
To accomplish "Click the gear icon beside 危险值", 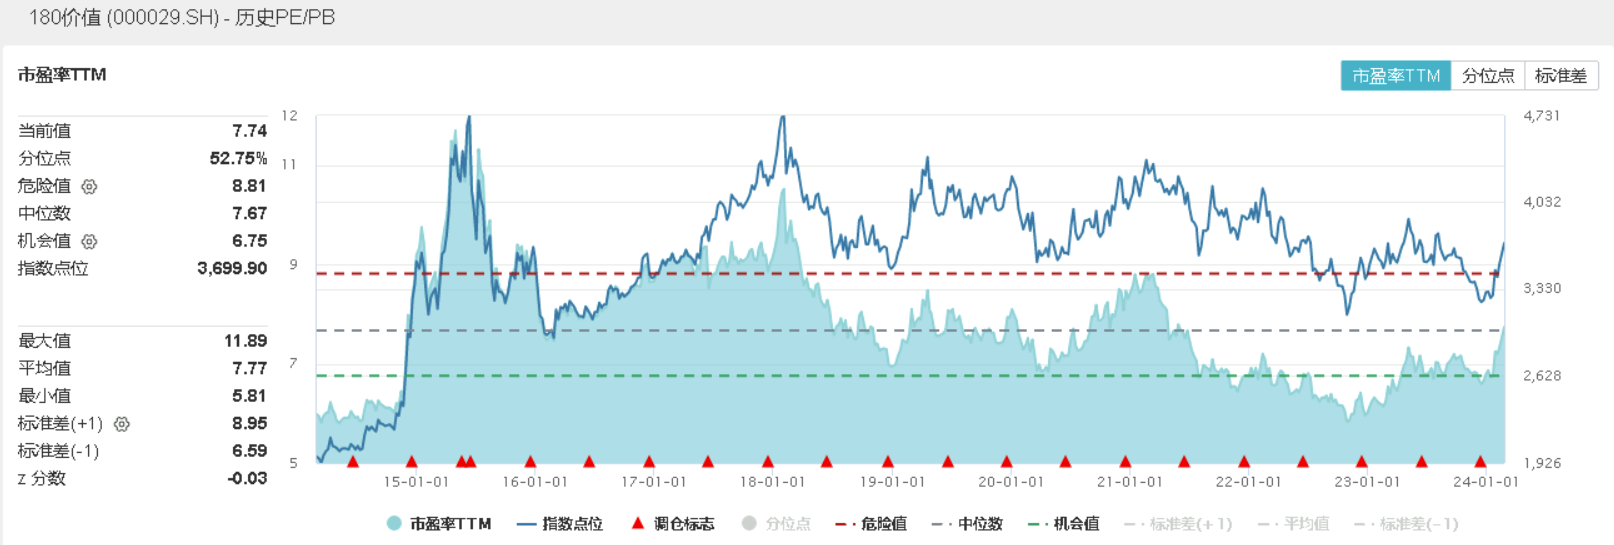I will pyautogui.click(x=89, y=187).
